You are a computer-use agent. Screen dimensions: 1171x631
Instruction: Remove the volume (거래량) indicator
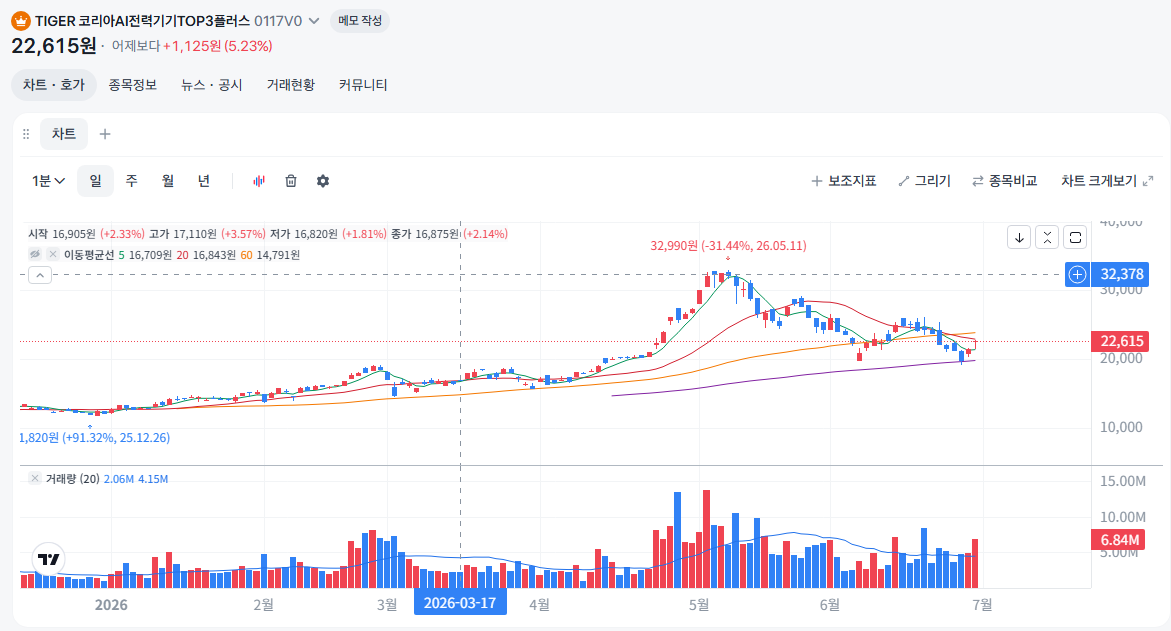(35, 479)
